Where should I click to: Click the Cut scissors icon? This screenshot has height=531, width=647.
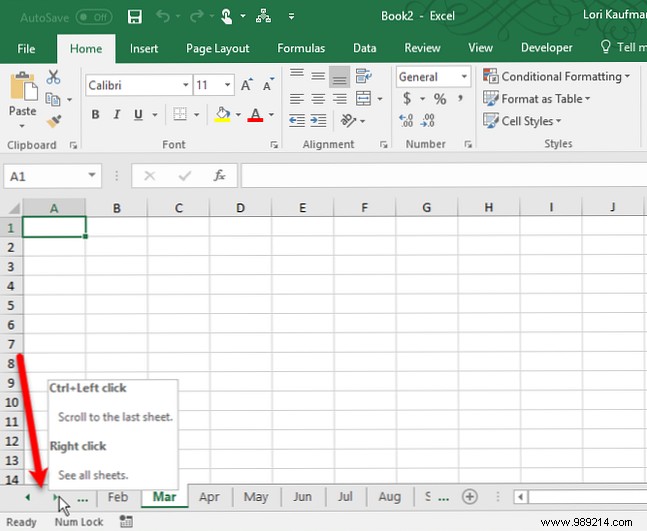click(53, 77)
